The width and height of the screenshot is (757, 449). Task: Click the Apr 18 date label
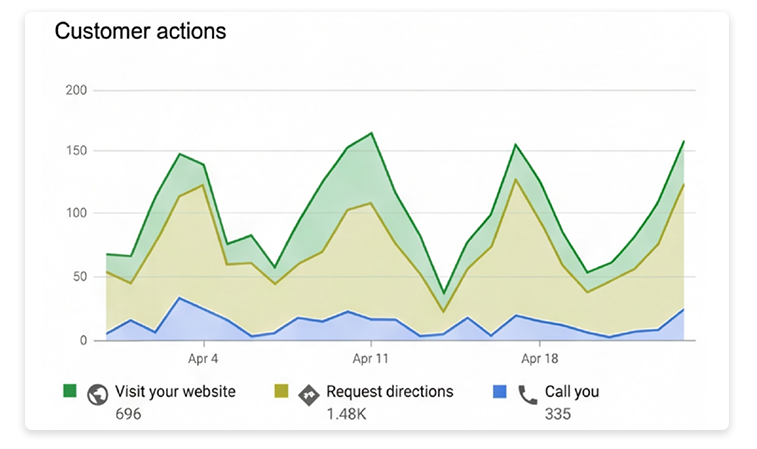(539, 358)
